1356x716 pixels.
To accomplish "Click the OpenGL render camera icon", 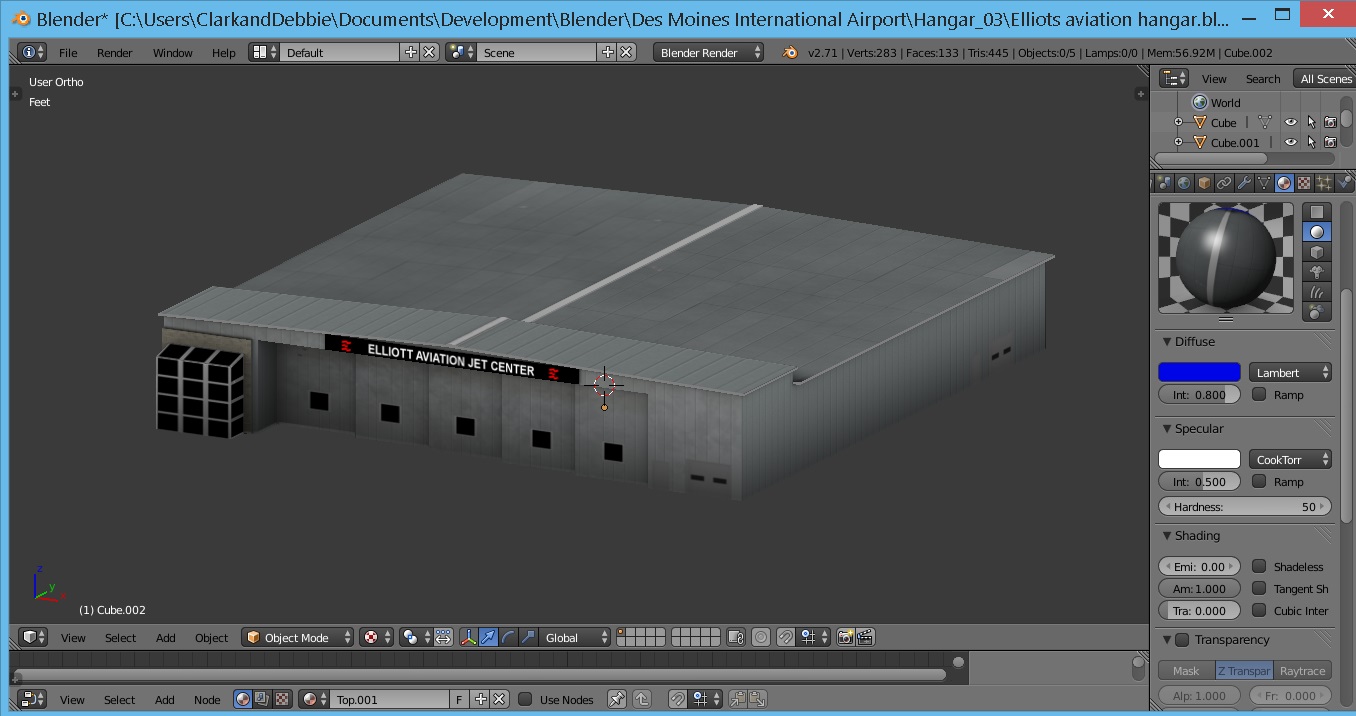I will [846, 637].
